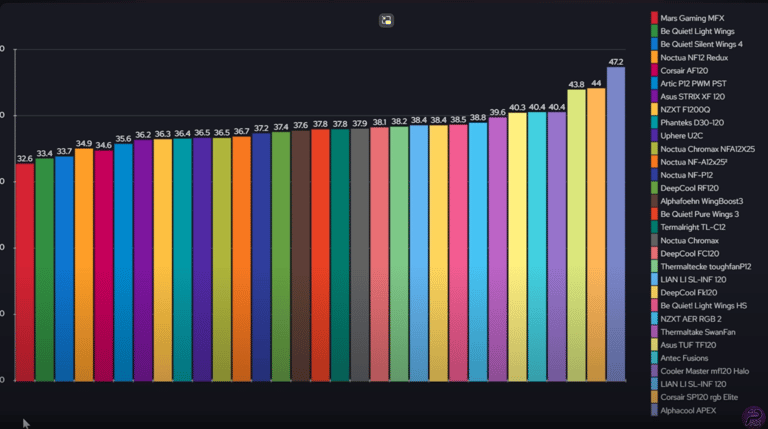Click the 36.3 value label
This screenshot has width=768, height=429.
(x=163, y=134)
